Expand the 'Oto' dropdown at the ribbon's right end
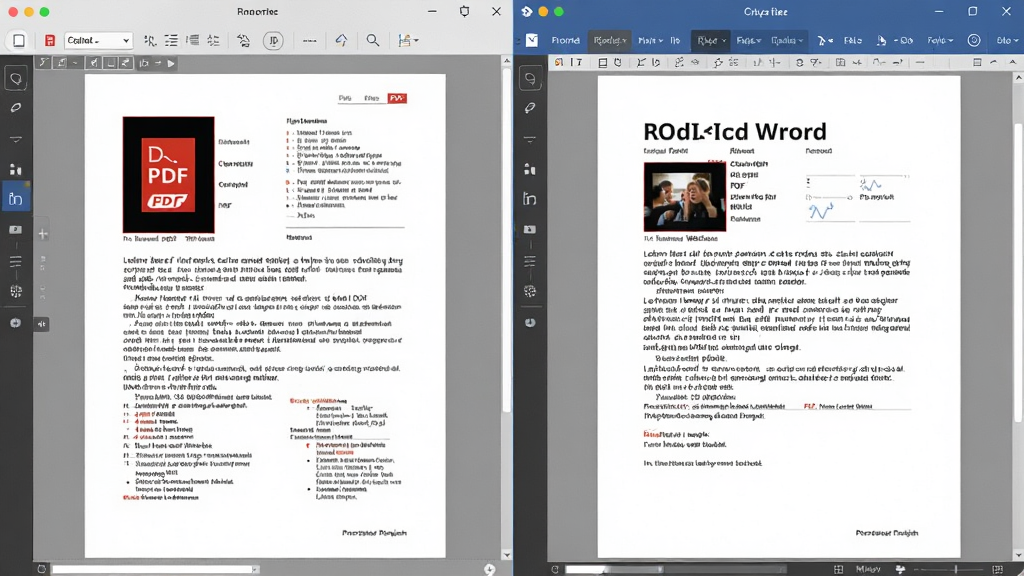1024x576 pixels. [1007, 40]
